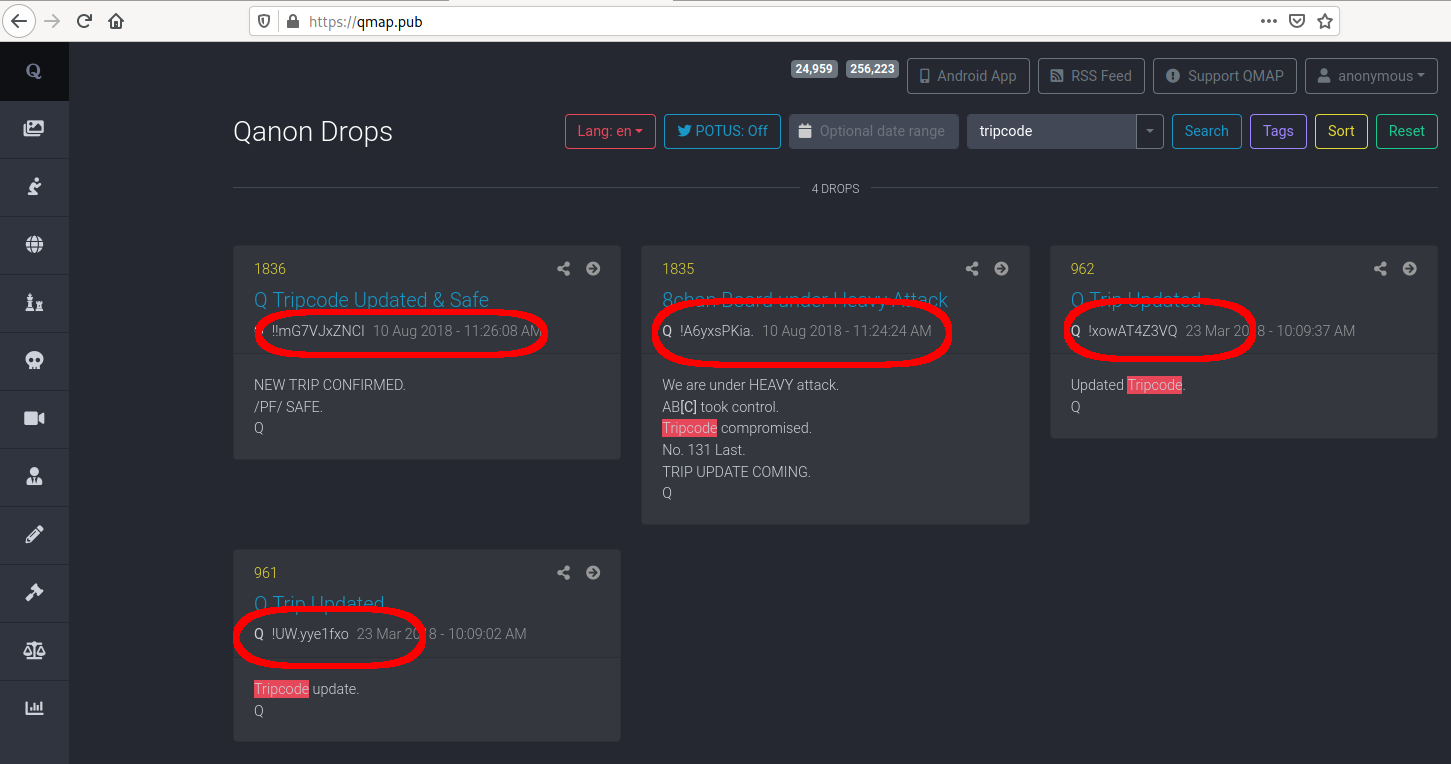Open the chess pieces sidebar icon
The height and width of the screenshot is (764, 1451).
(34, 302)
